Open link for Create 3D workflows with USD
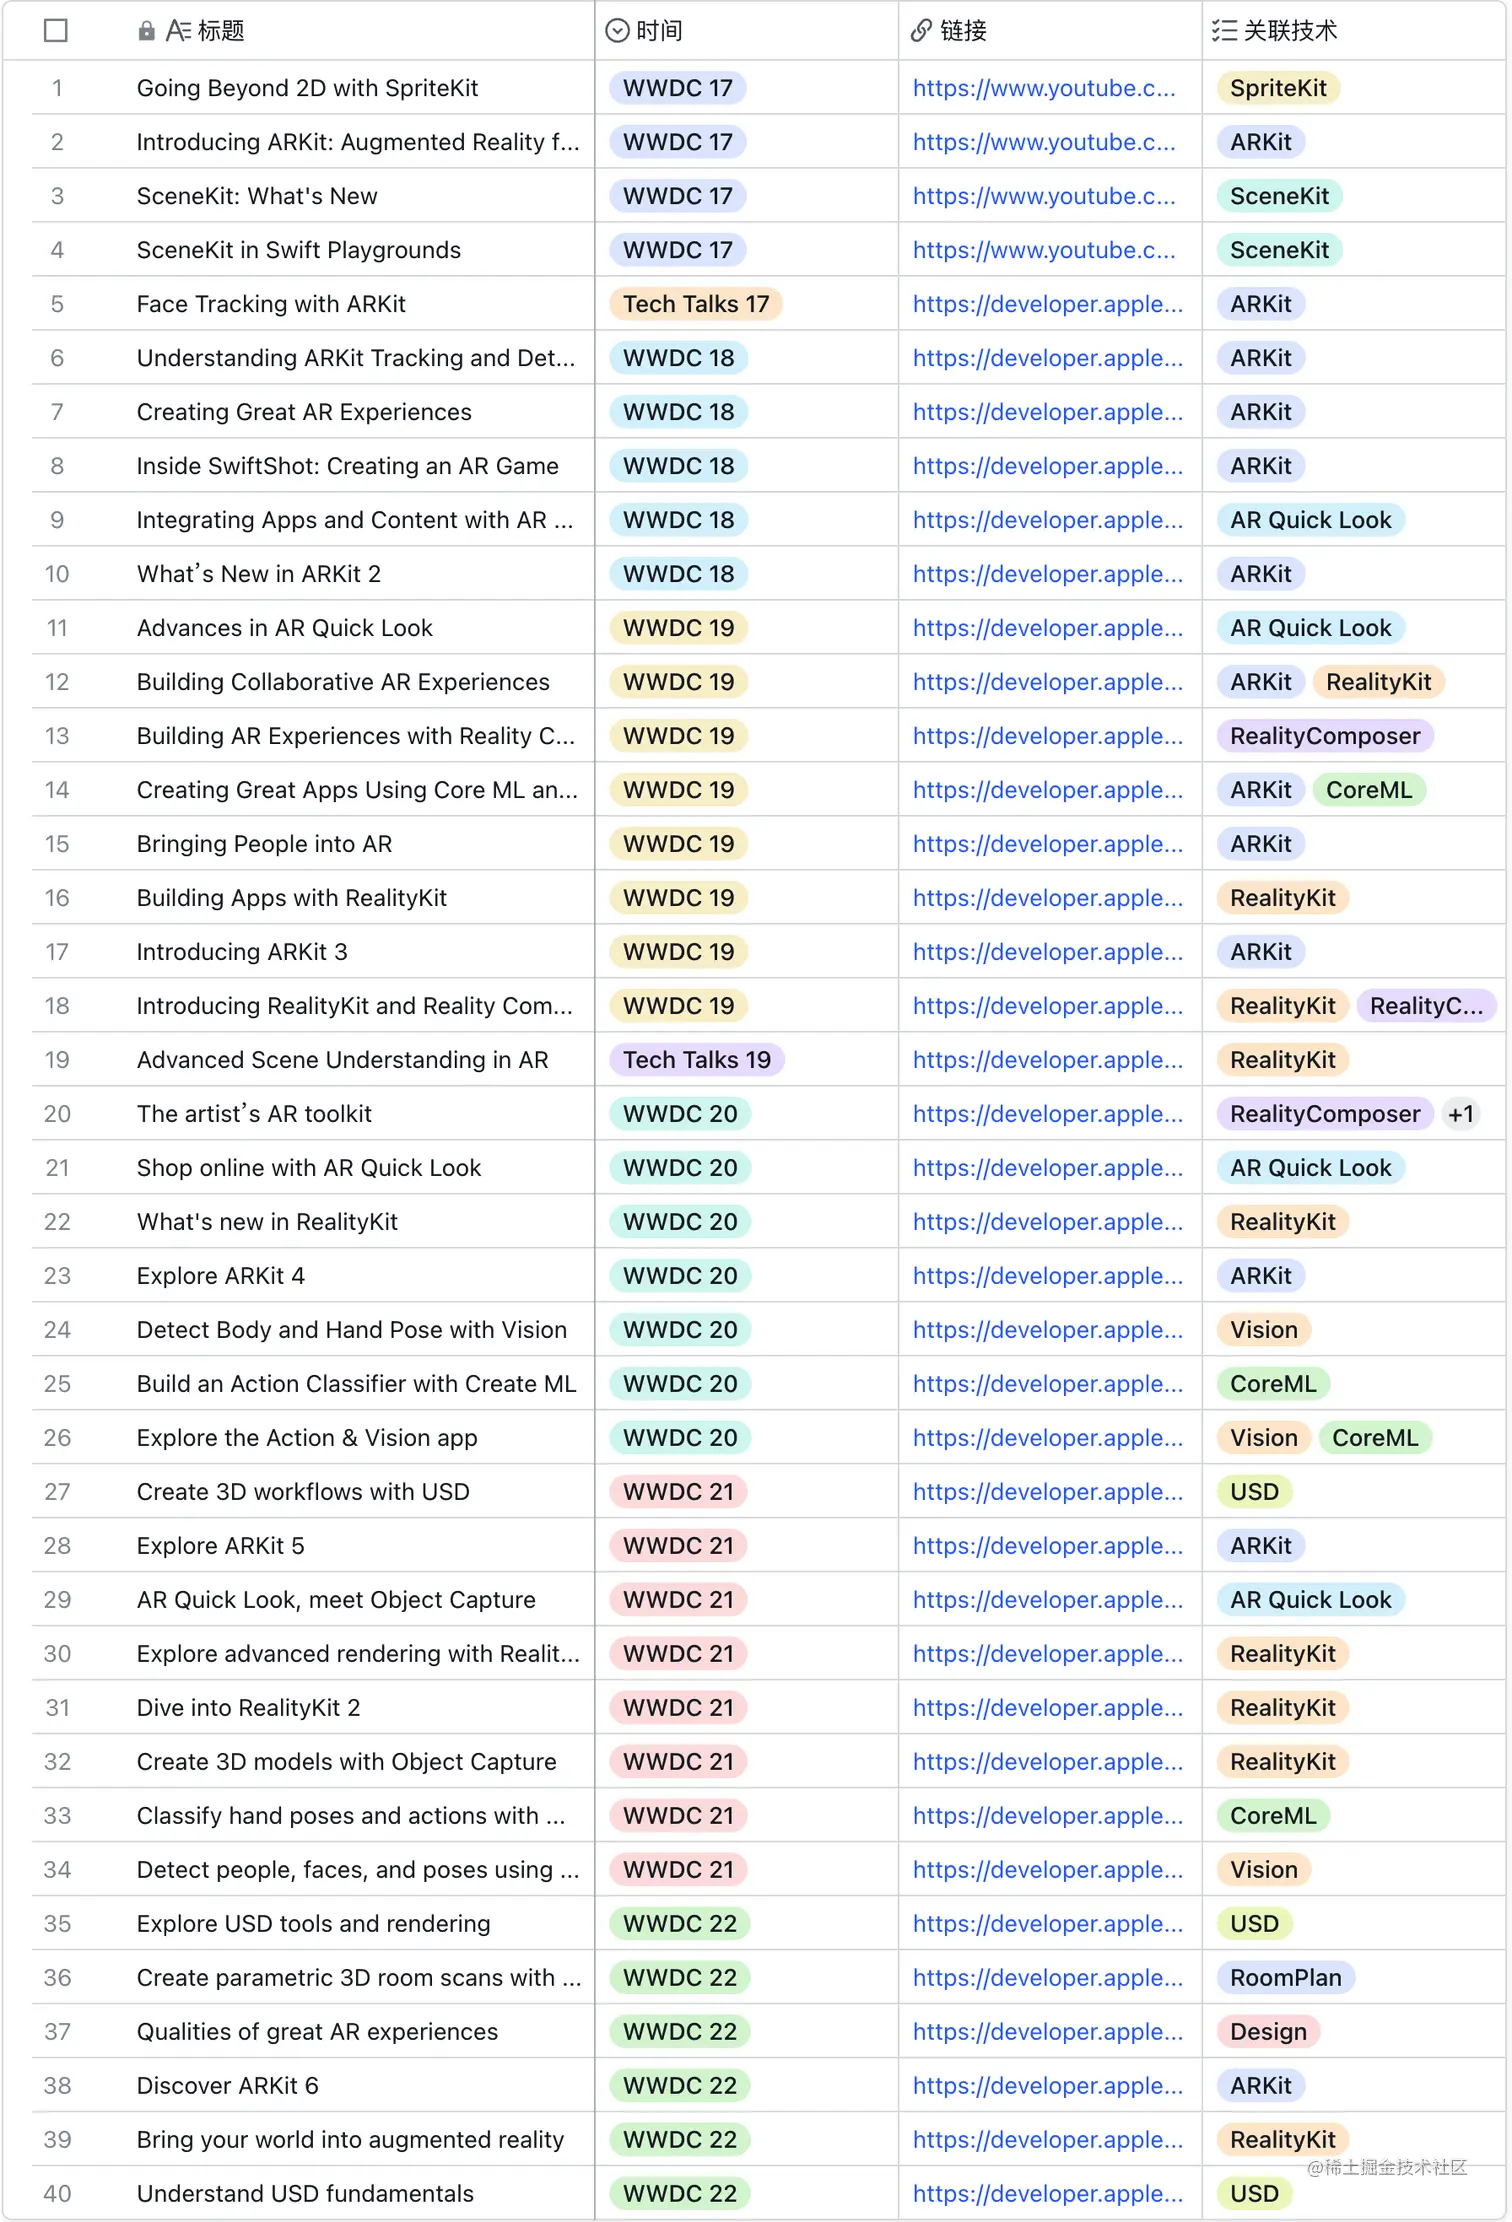Image resolution: width=1512 pixels, height=2222 pixels. (1048, 1492)
